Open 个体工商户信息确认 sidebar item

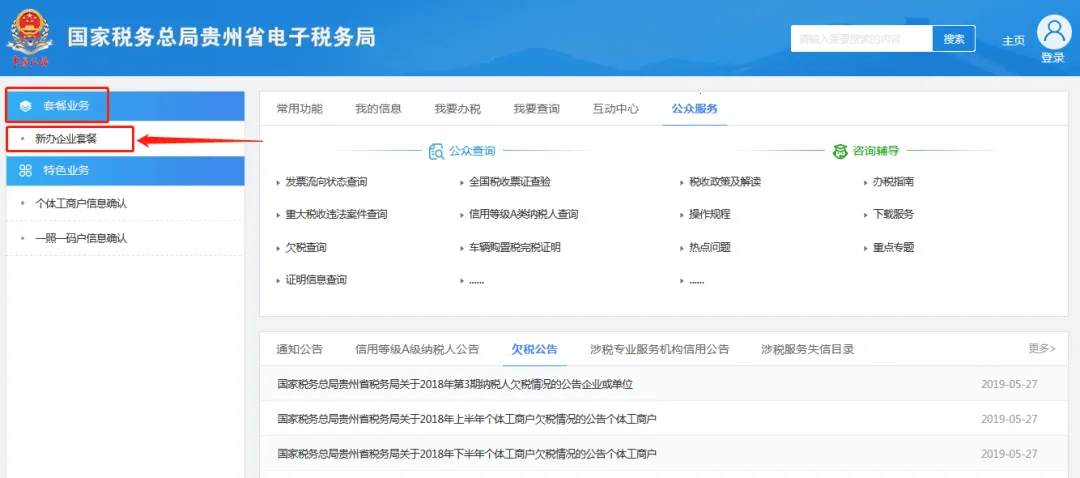pyautogui.click(x=81, y=203)
